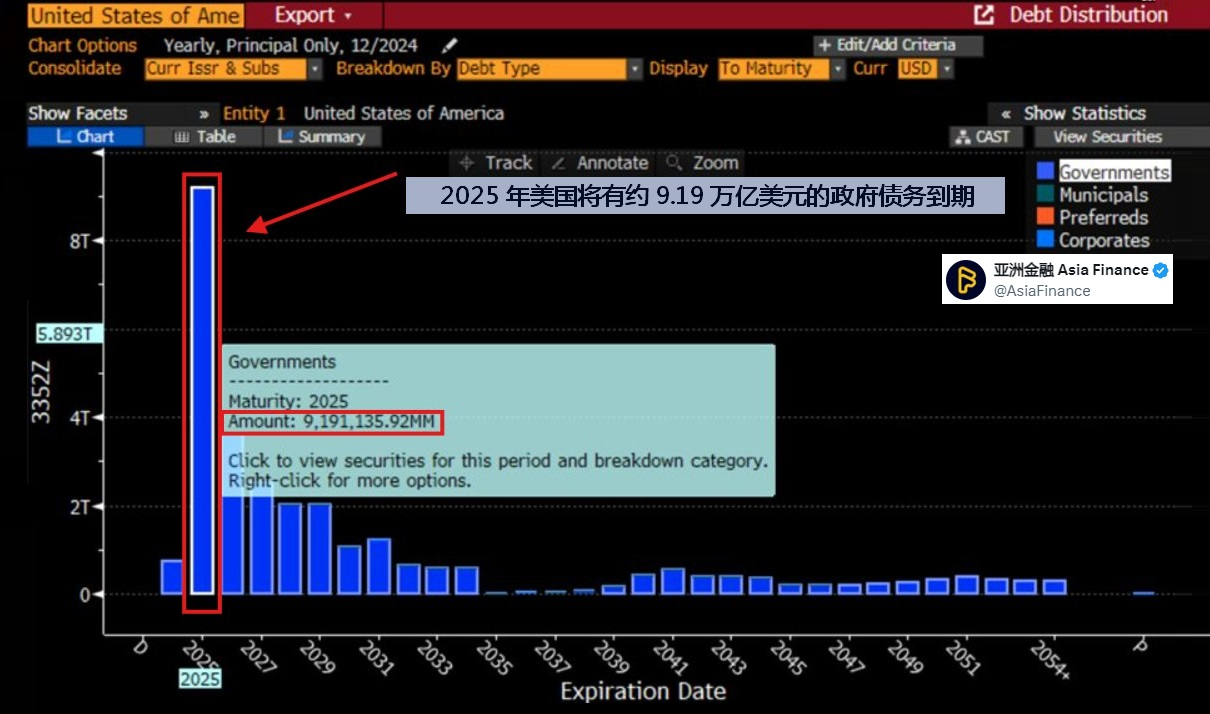The image size is (1210, 714).
Task: Click the United States of Ame entity field
Action: [x=135, y=15]
